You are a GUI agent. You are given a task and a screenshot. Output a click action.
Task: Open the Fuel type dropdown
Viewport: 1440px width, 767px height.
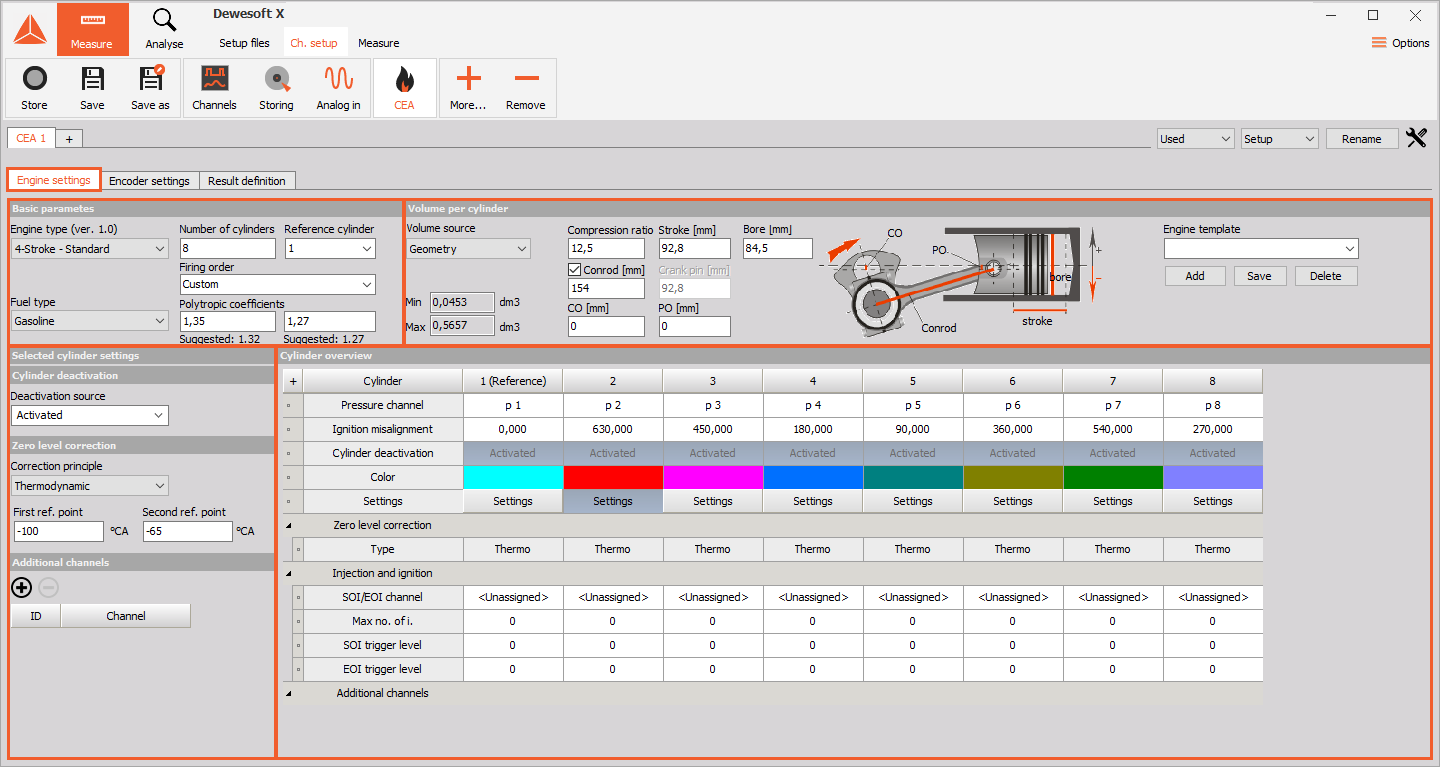tap(88, 321)
